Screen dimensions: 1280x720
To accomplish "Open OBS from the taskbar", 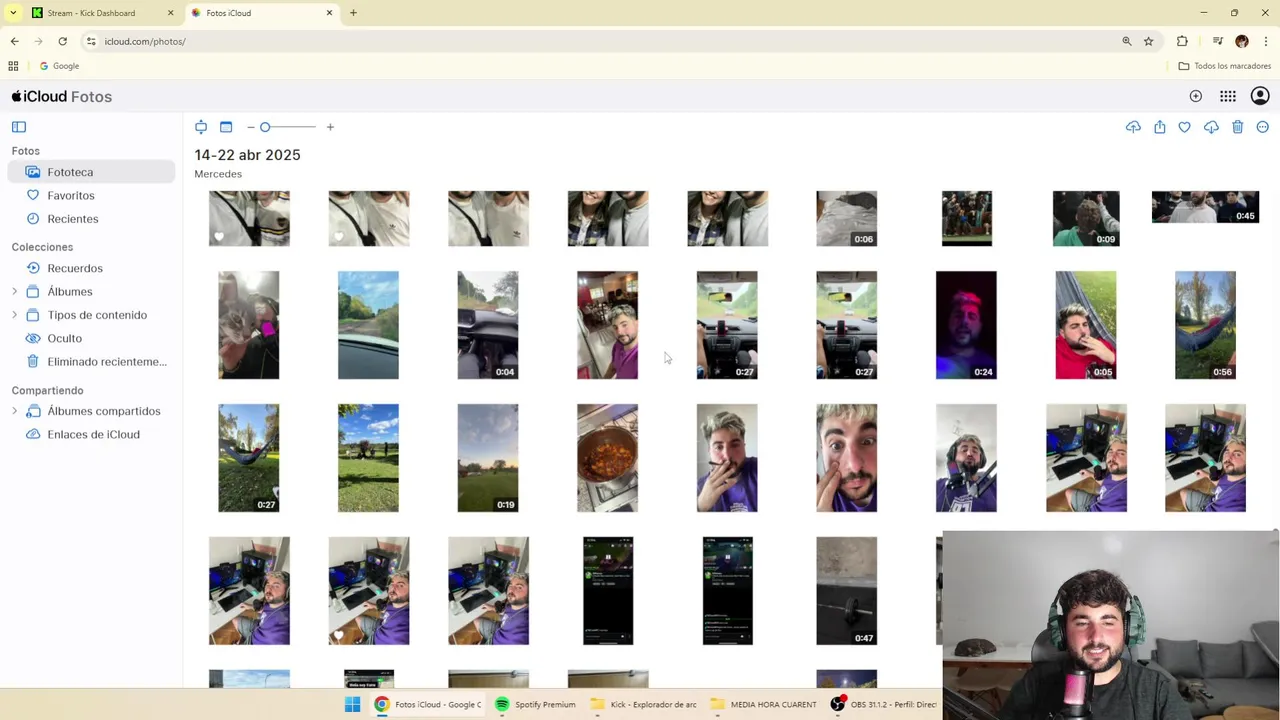I will click(x=884, y=704).
